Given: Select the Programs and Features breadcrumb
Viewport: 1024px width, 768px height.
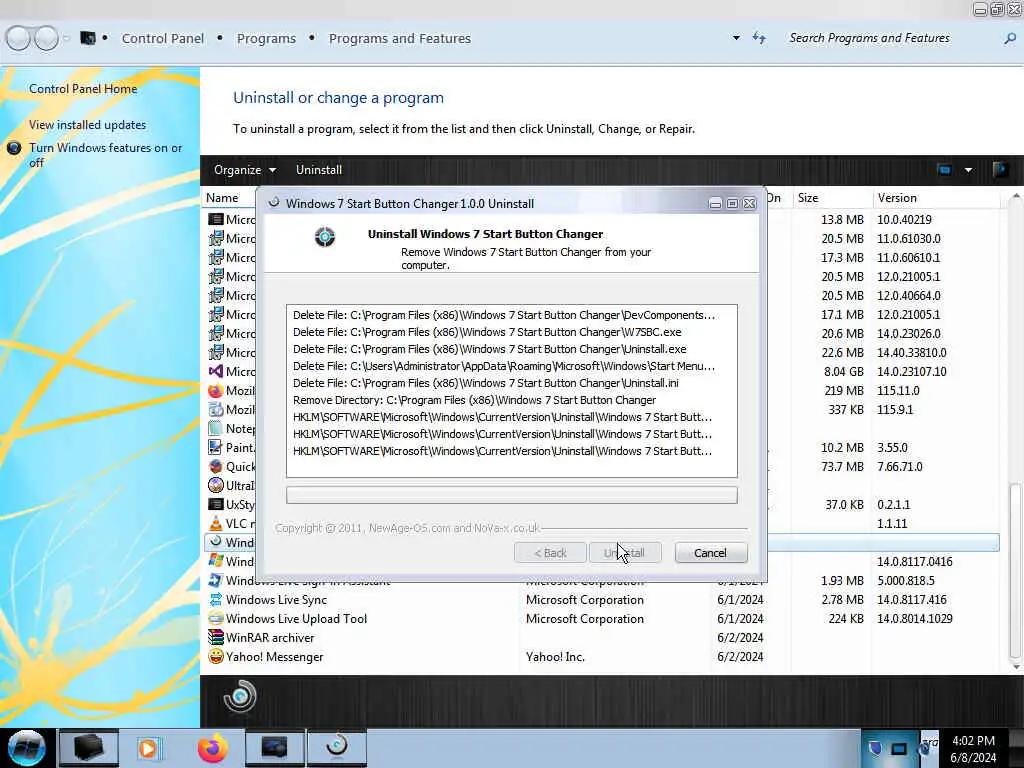Looking at the screenshot, I should point(400,39).
